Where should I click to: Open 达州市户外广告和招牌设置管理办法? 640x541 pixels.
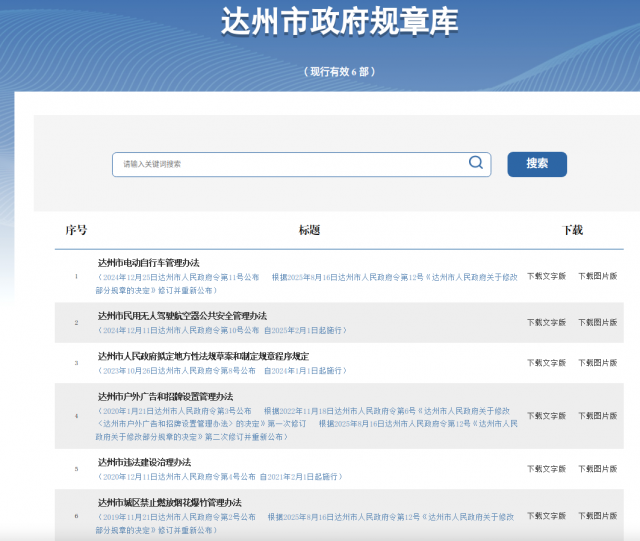[x=165, y=396]
